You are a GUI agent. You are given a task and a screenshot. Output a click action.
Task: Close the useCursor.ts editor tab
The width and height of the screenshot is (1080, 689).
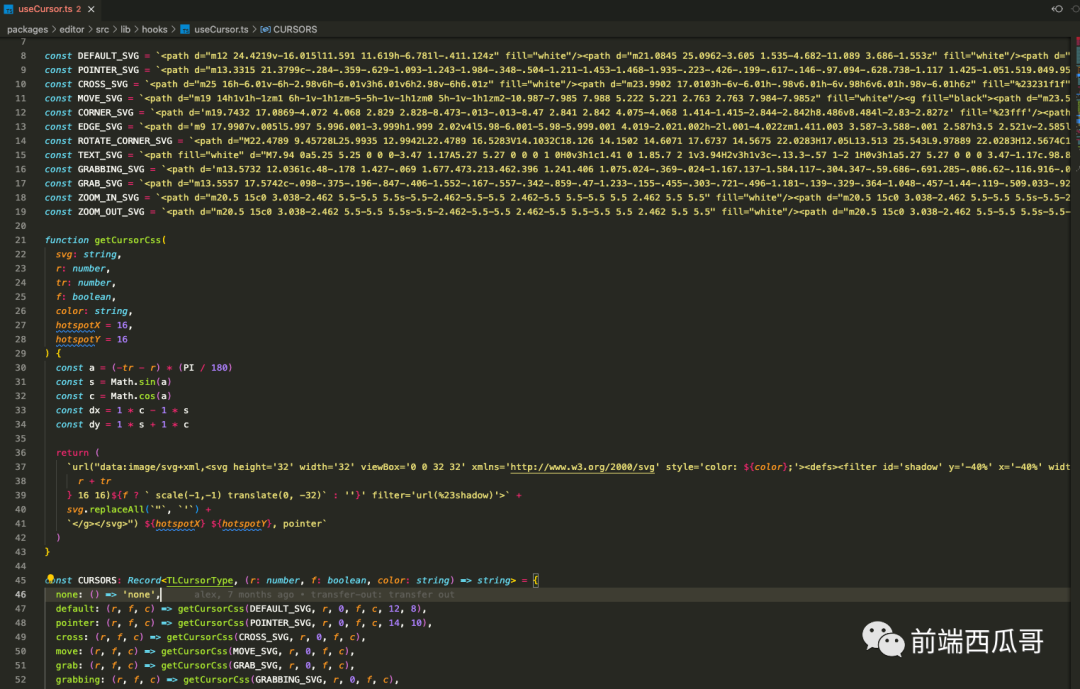coord(91,9)
